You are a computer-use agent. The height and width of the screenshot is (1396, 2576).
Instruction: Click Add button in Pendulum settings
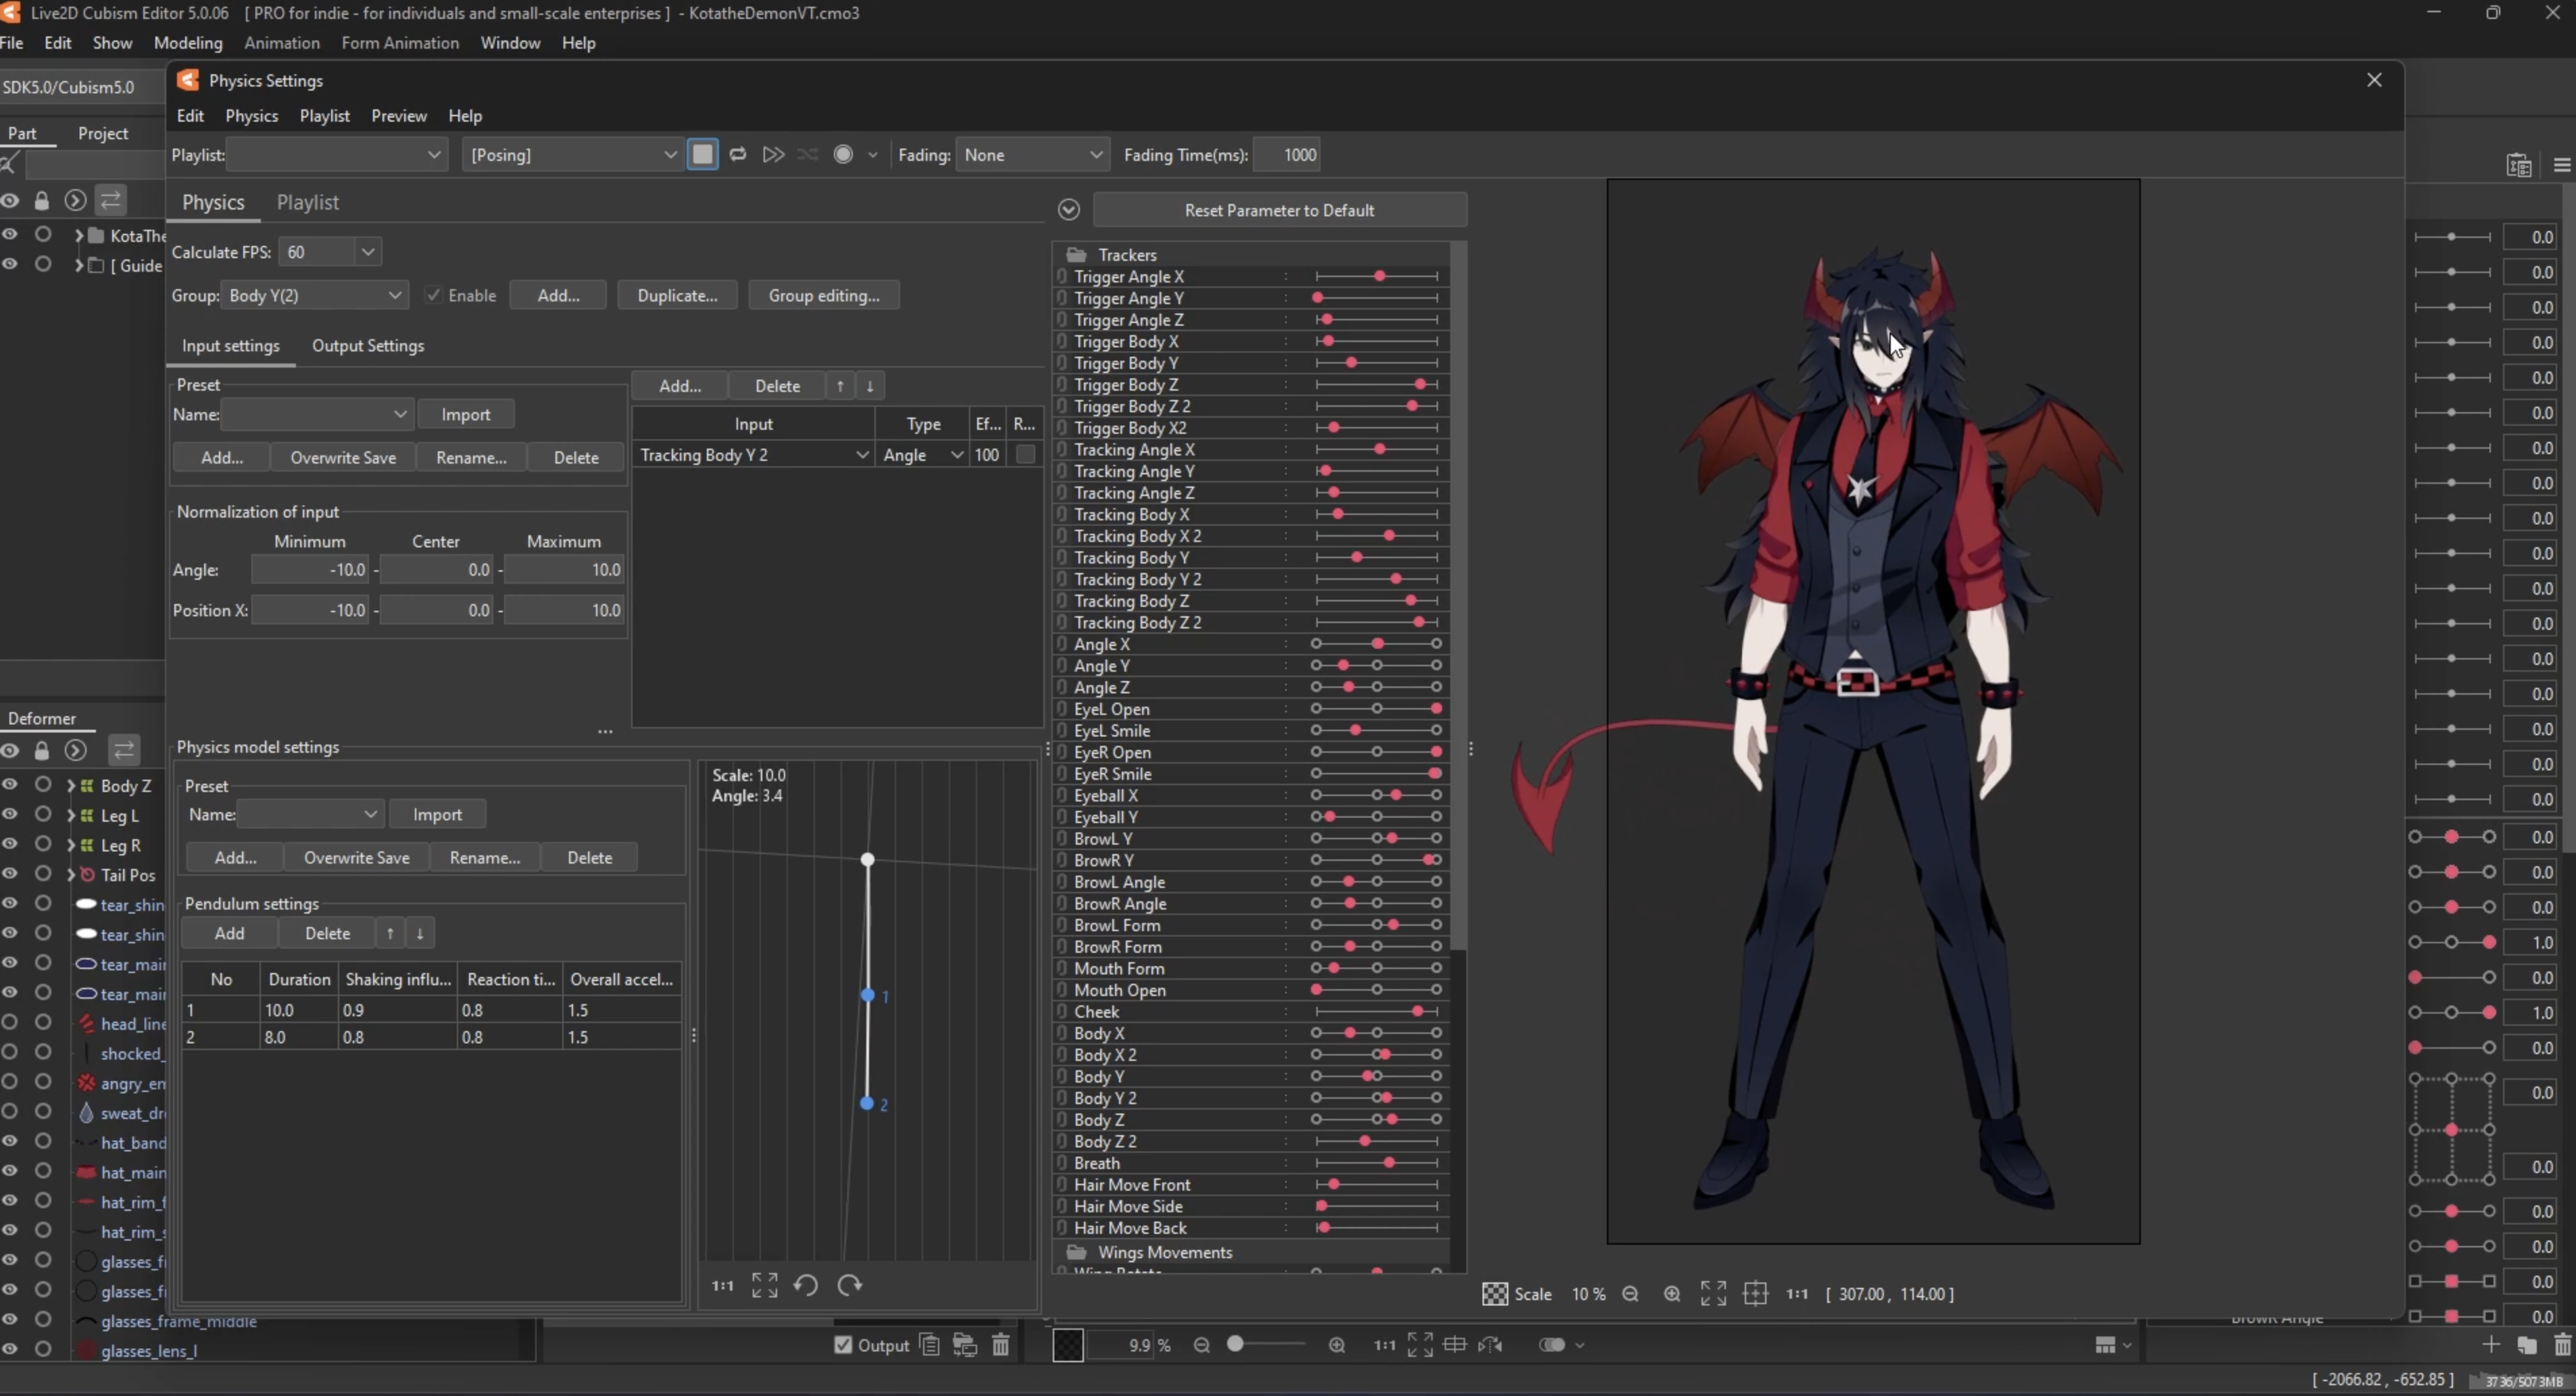(x=229, y=933)
